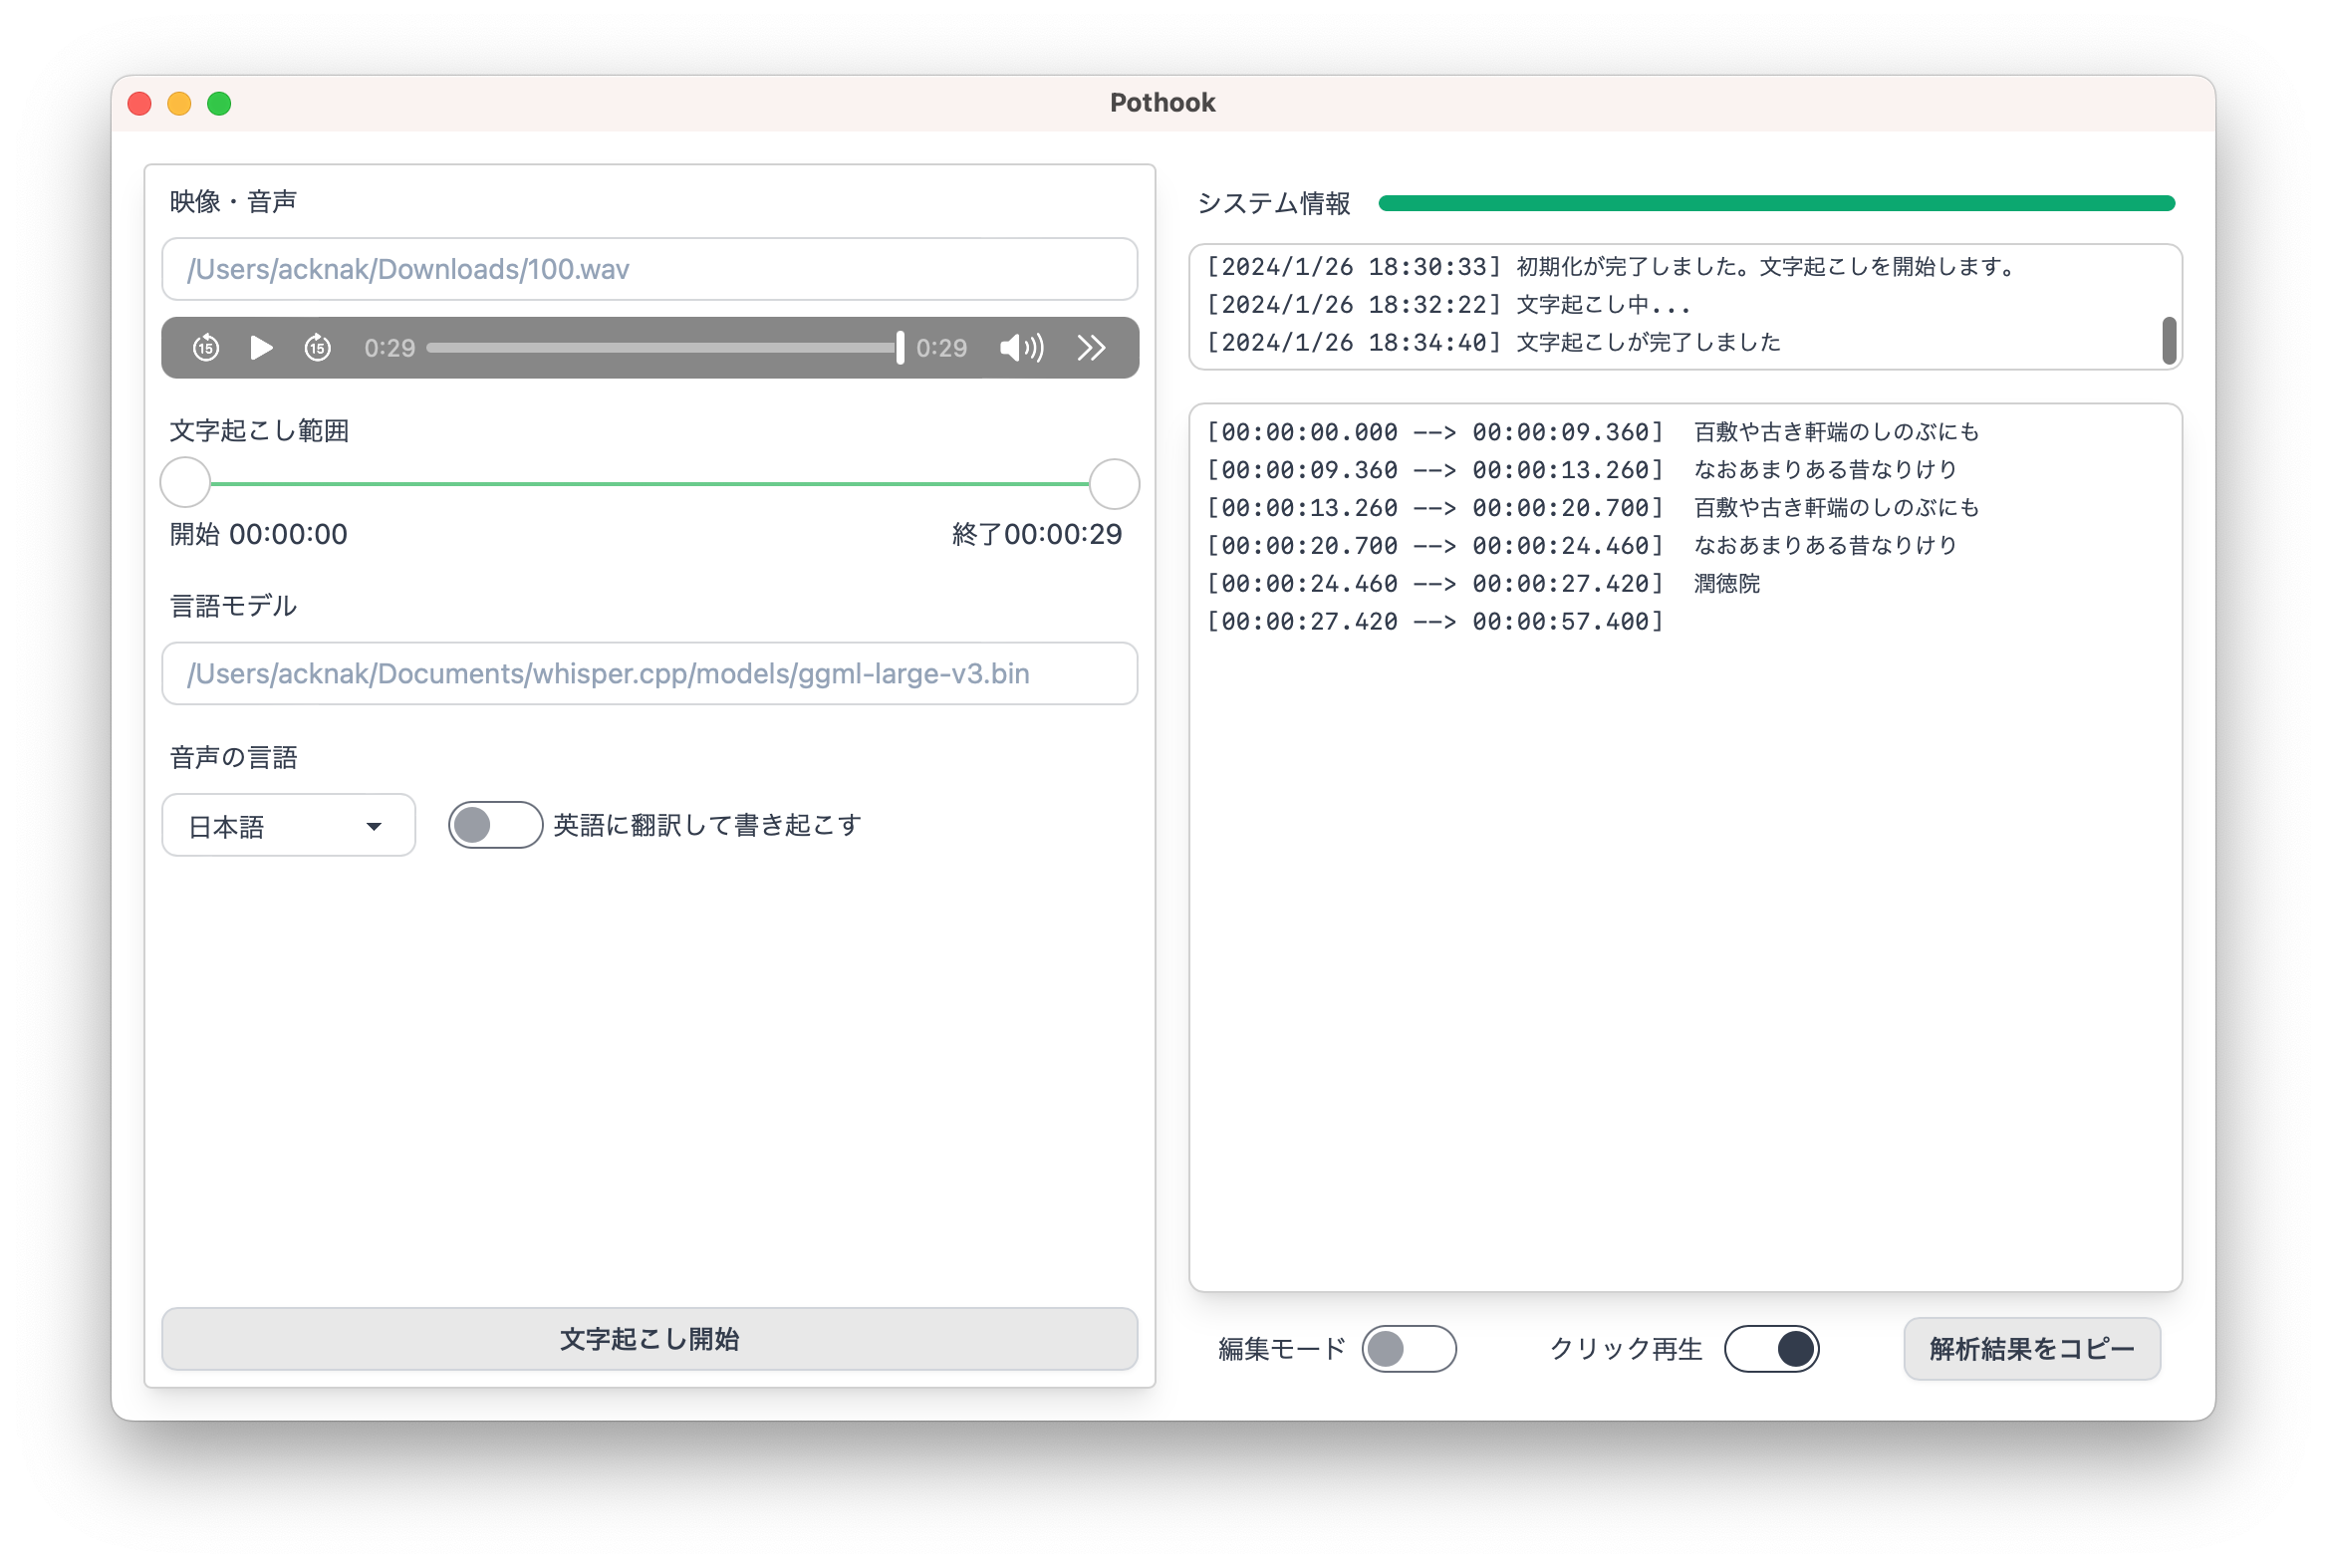Enable the 編集モード toggle
2327x1568 pixels.
tap(1408, 1349)
